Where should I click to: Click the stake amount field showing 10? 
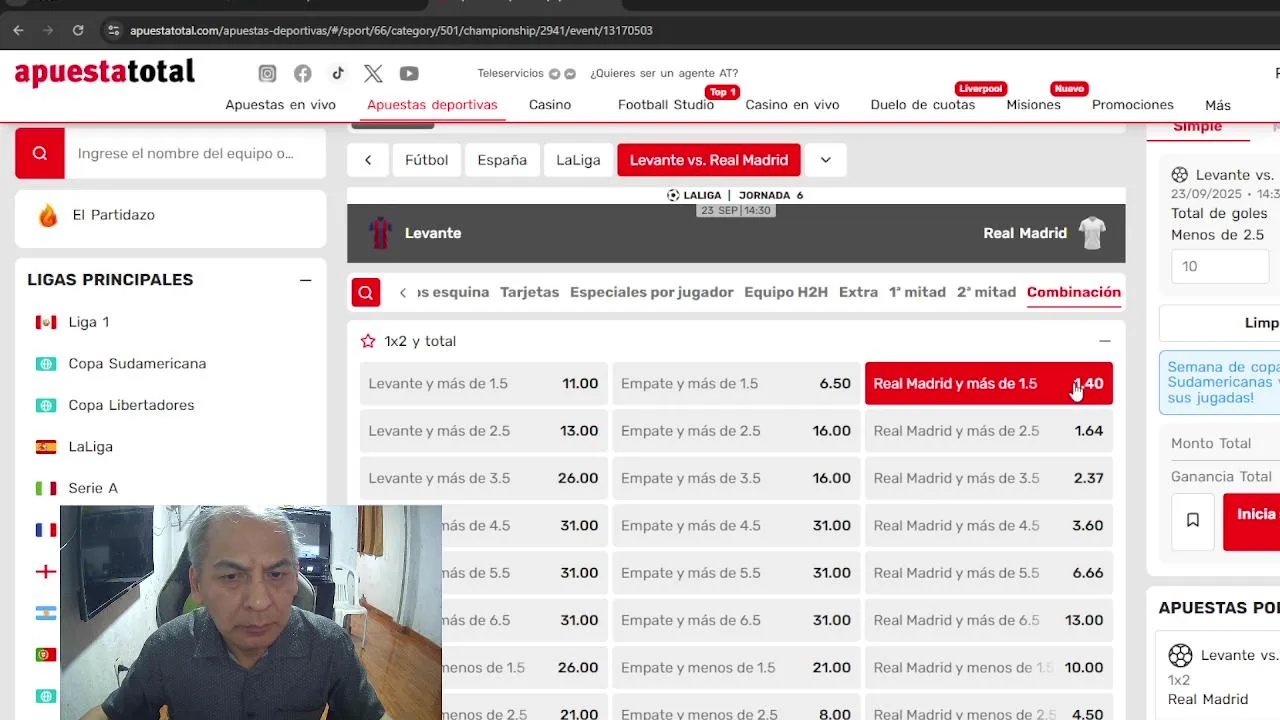[x=1220, y=266]
